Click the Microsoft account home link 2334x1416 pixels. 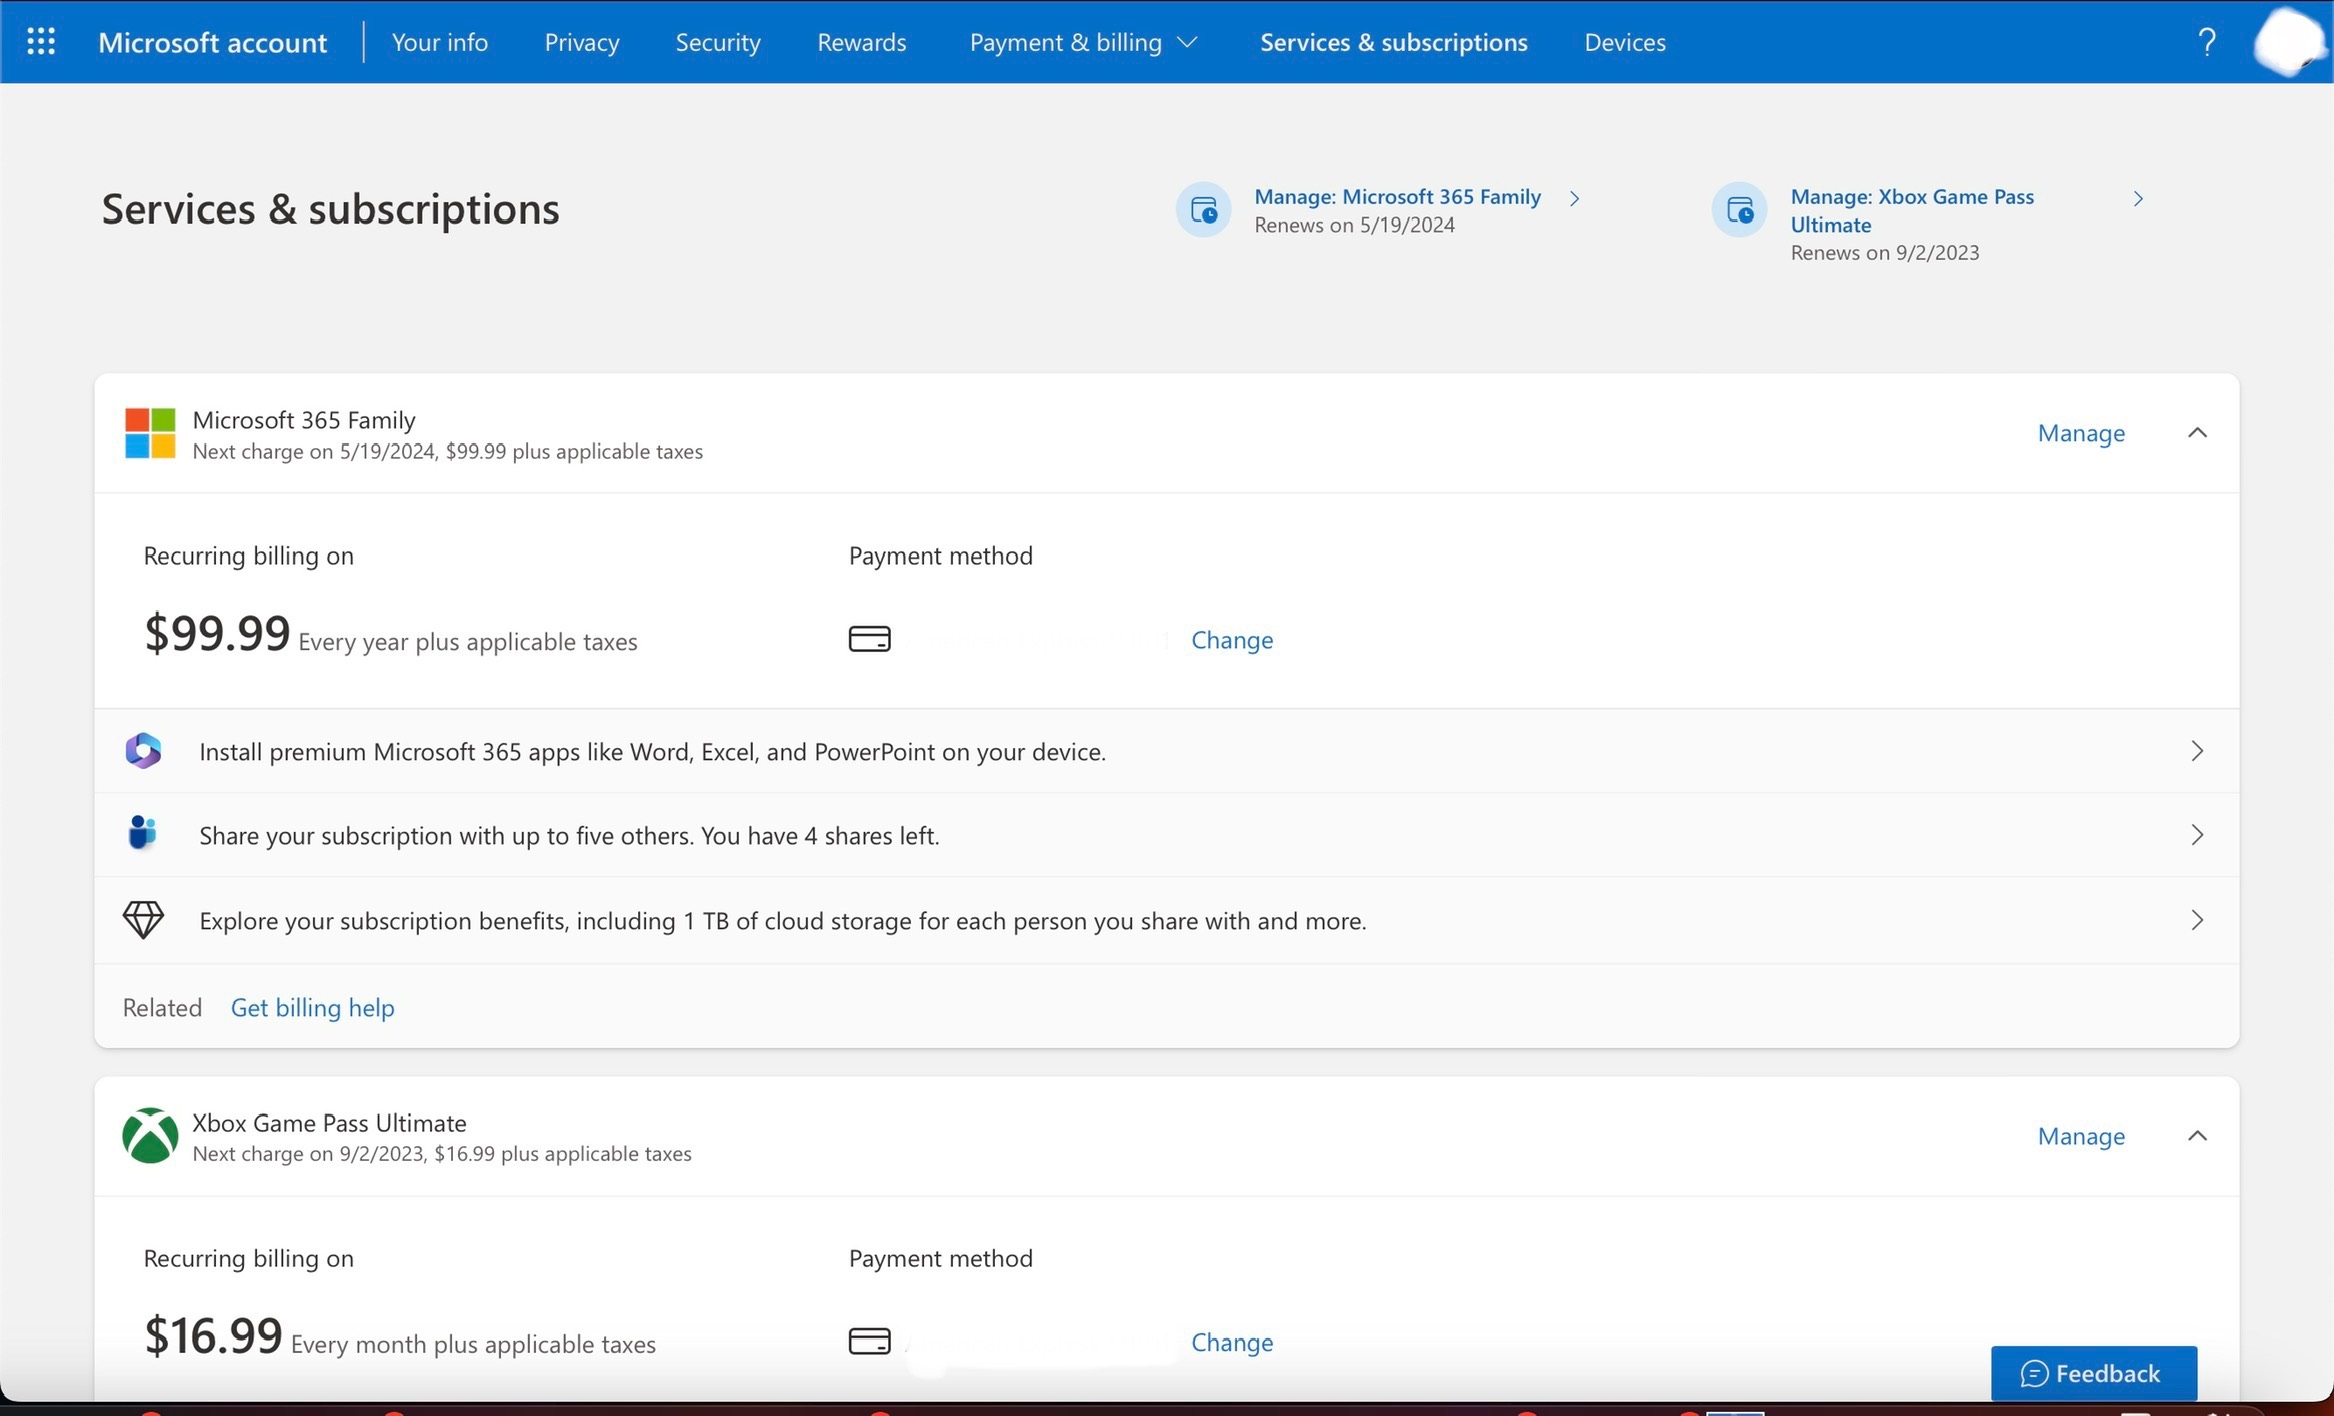212,42
